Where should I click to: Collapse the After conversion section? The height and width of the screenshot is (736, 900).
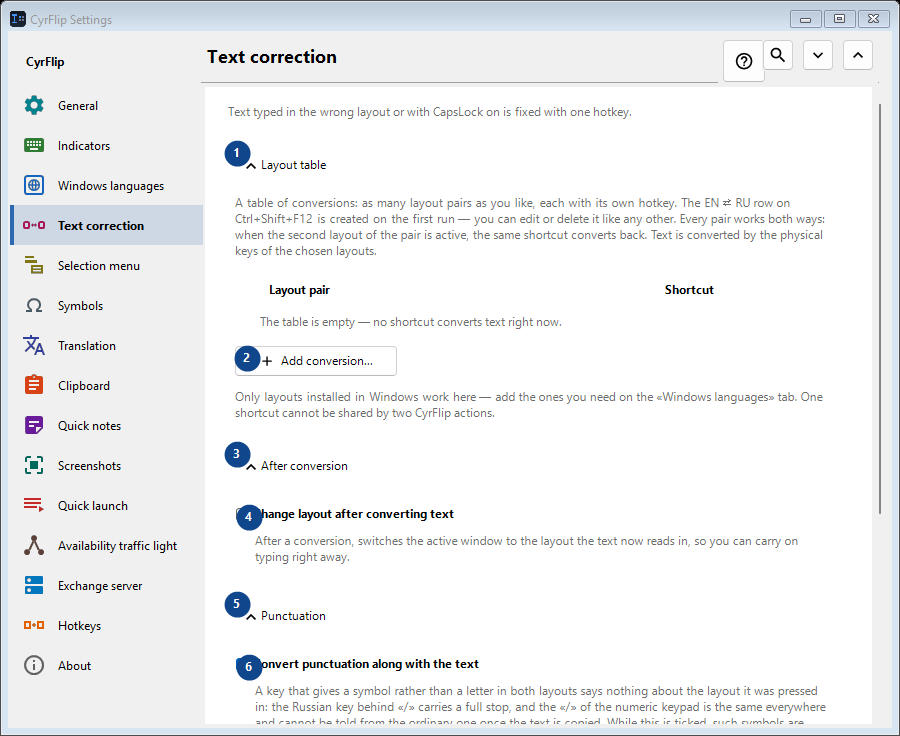297,466
